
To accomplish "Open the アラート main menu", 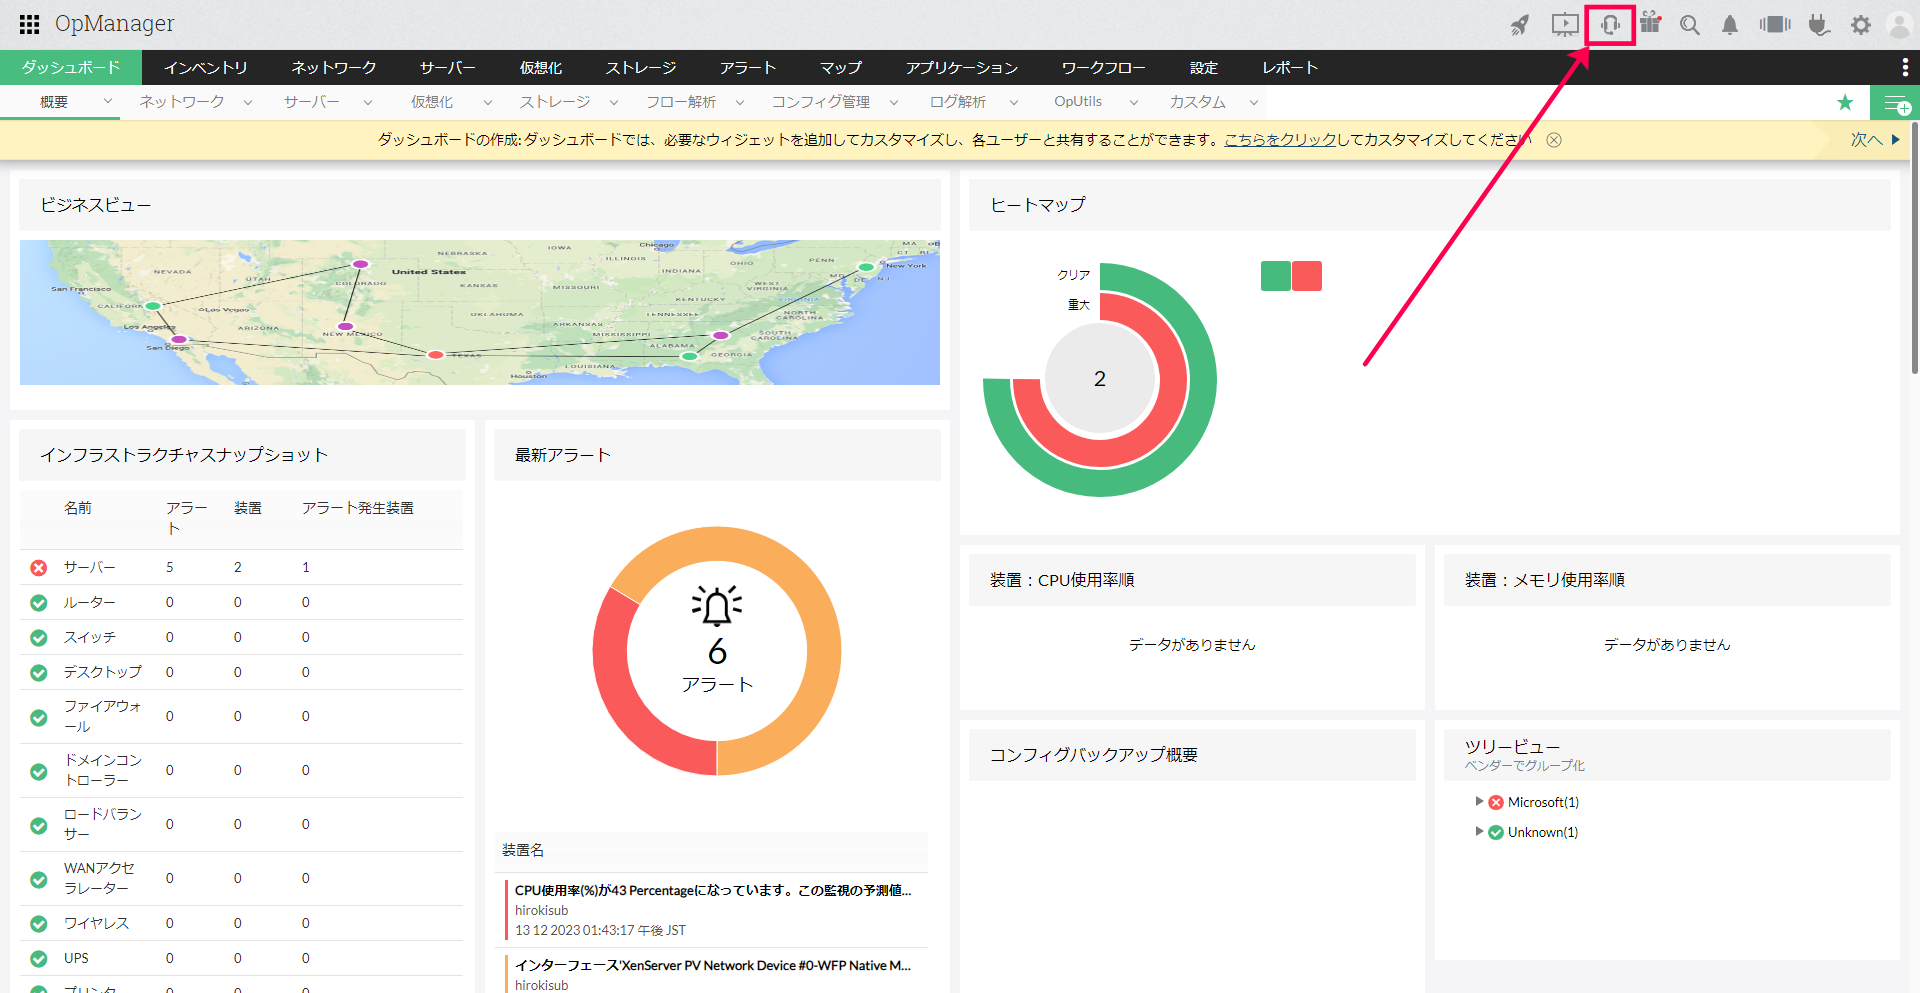I will click(748, 67).
